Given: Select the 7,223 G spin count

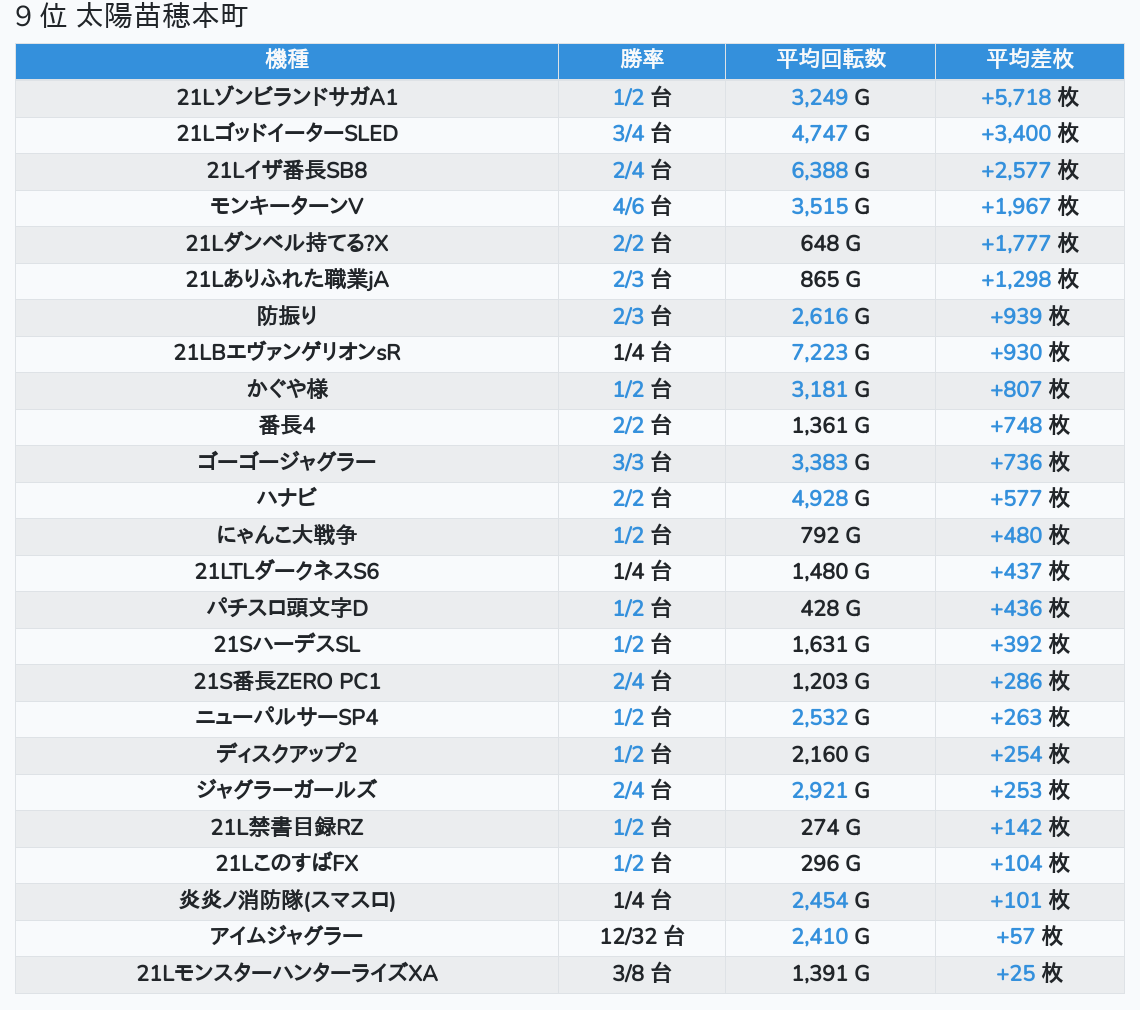Looking at the screenshot, I should click(830, 353).
